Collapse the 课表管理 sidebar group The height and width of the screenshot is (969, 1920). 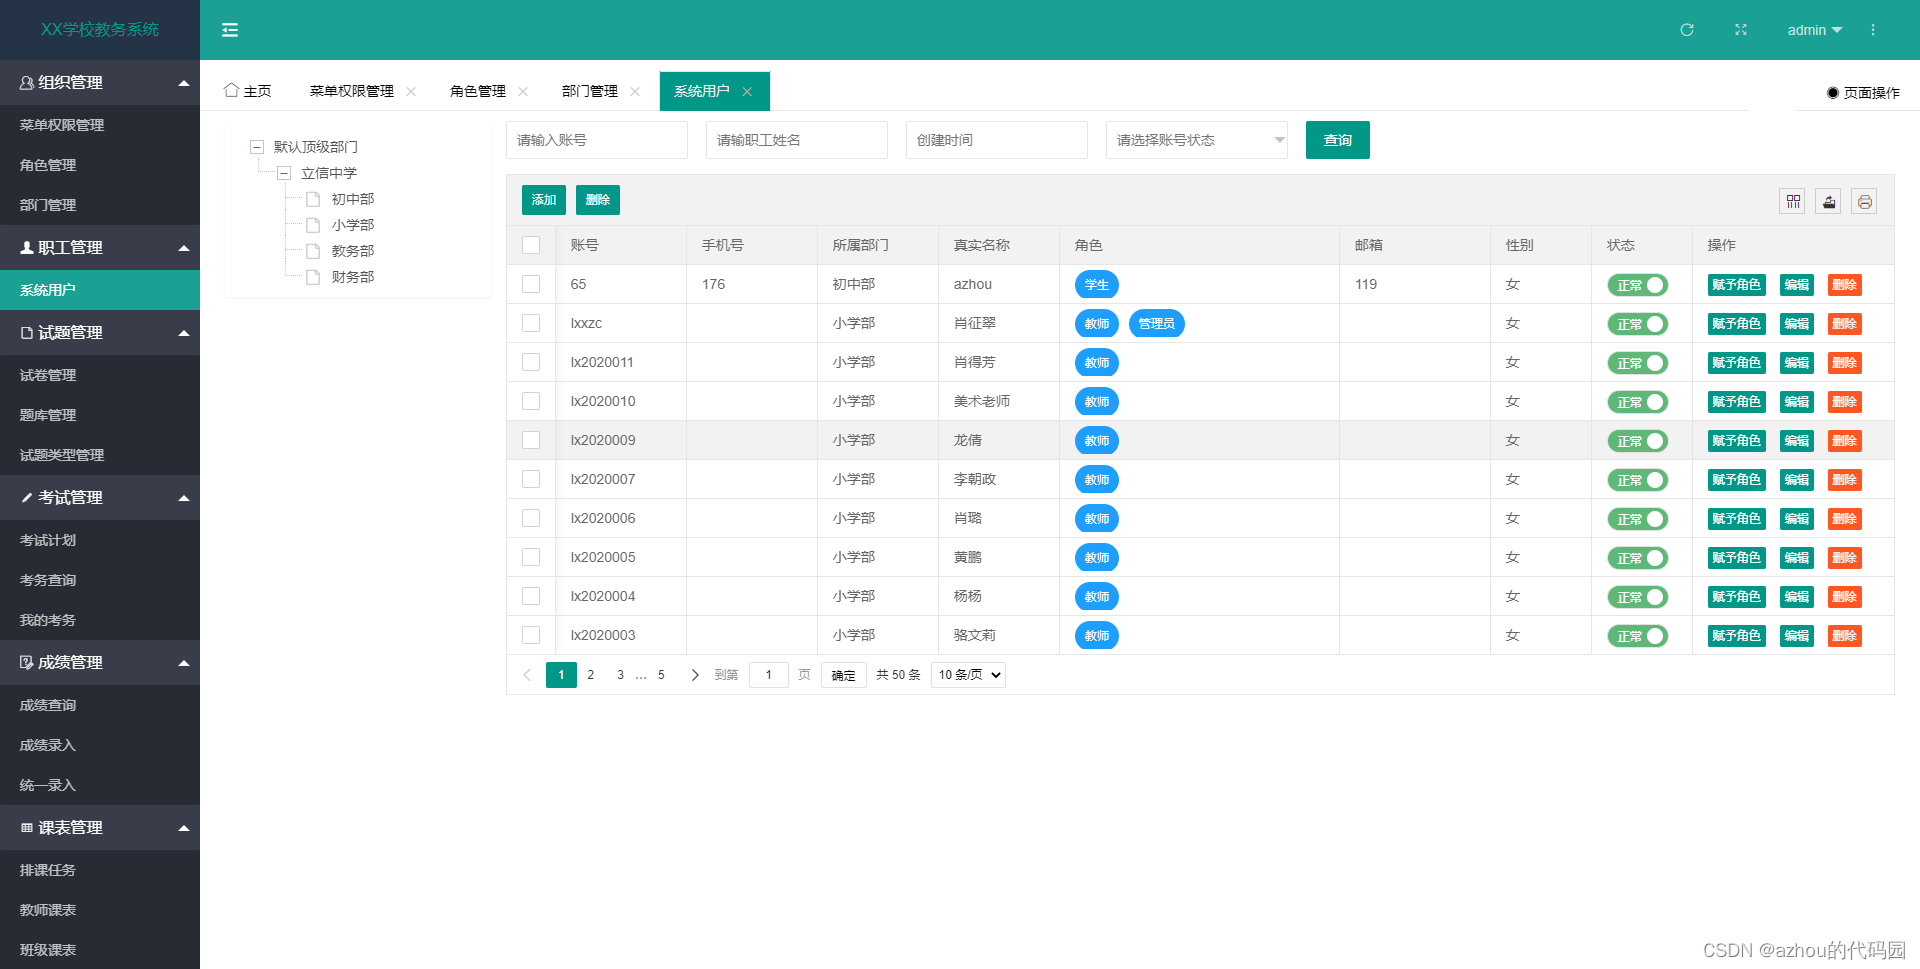[x=100, y=827]
